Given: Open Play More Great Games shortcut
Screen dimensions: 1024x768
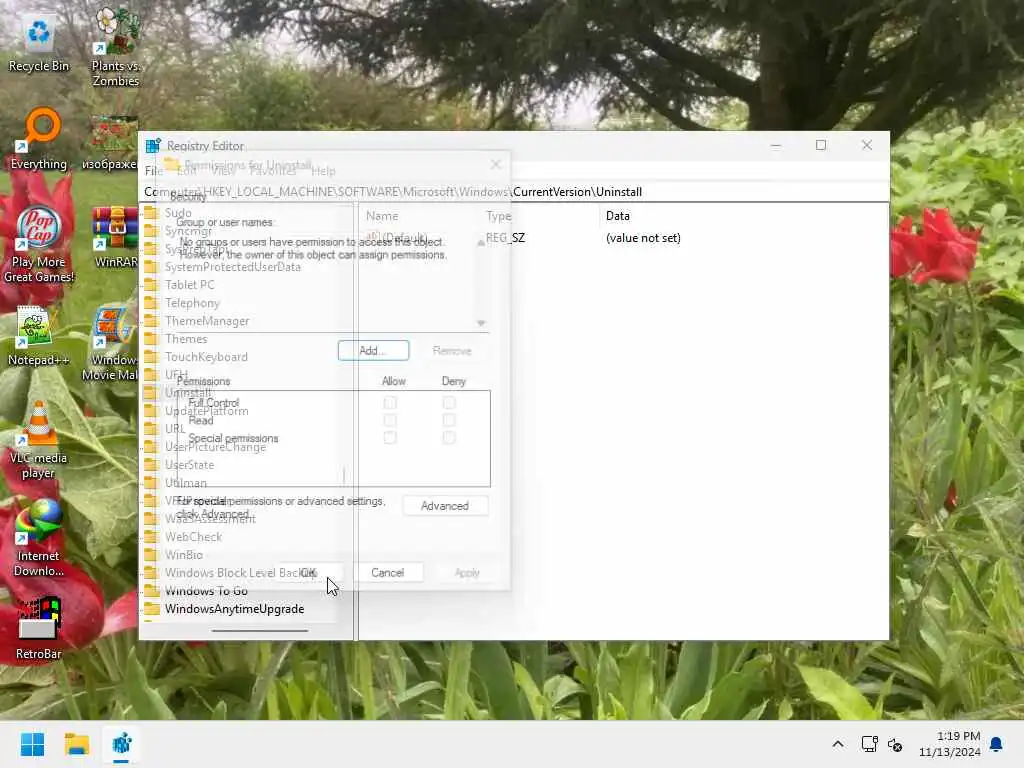Looking at the screenshot, I should (39, 244).
